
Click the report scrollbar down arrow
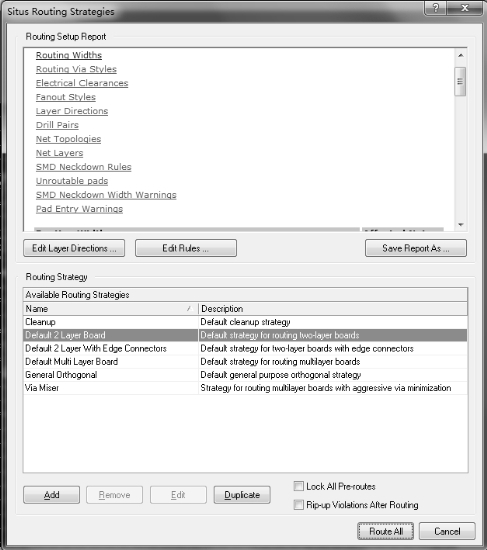click(460, 224)
